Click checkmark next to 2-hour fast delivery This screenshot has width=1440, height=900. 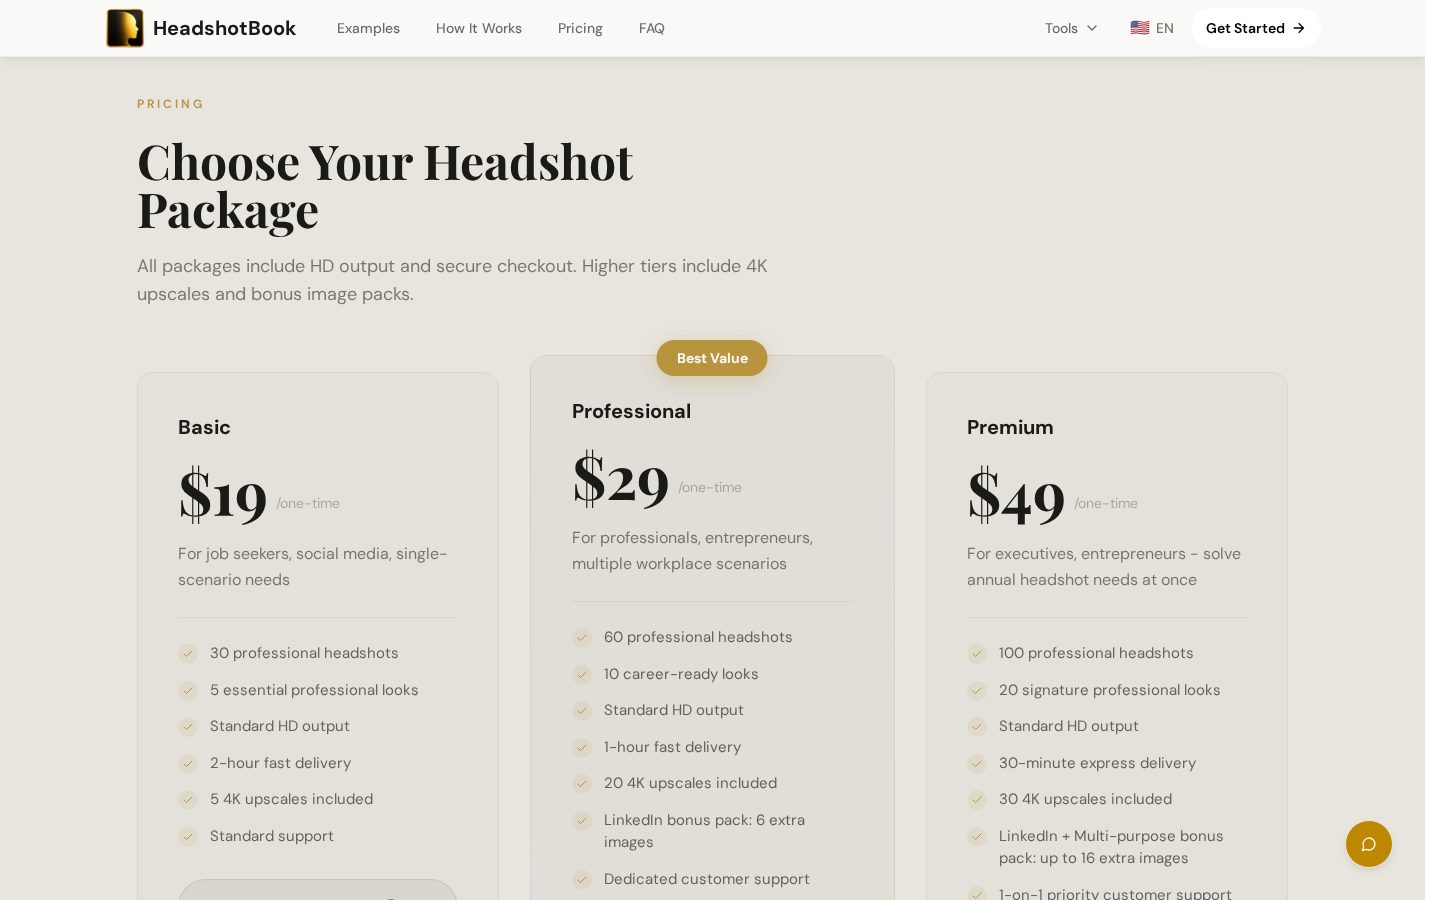pos(188,764)
